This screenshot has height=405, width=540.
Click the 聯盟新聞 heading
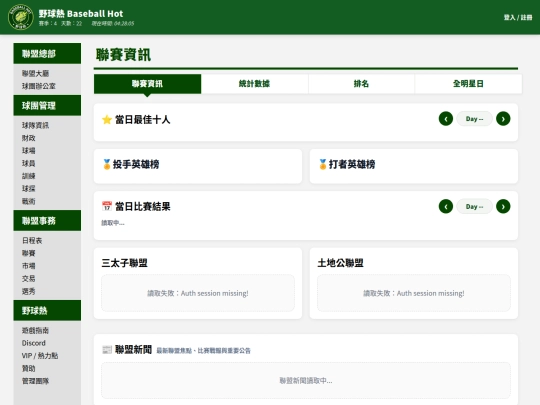[133, 350]
